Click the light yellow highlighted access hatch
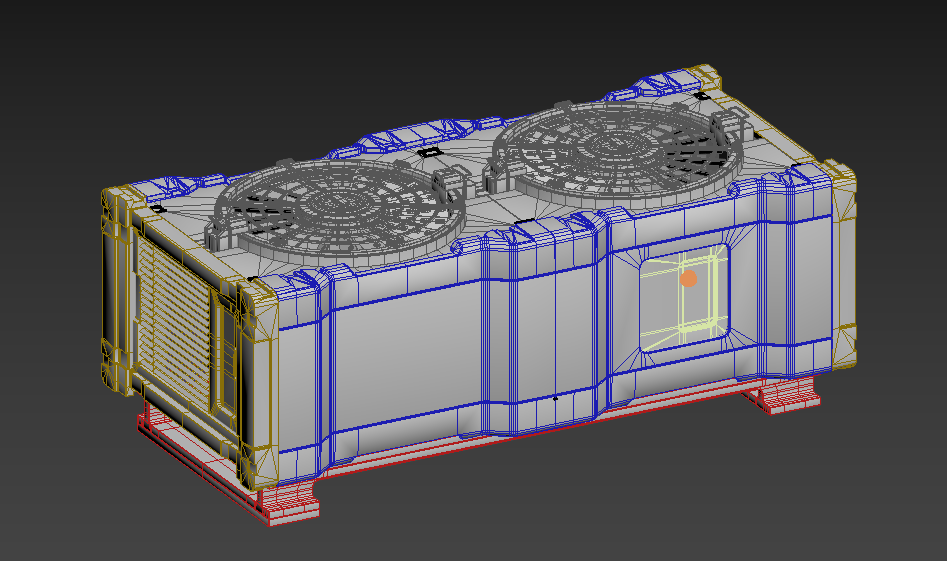The image size is (947, 561). (684, 298)
